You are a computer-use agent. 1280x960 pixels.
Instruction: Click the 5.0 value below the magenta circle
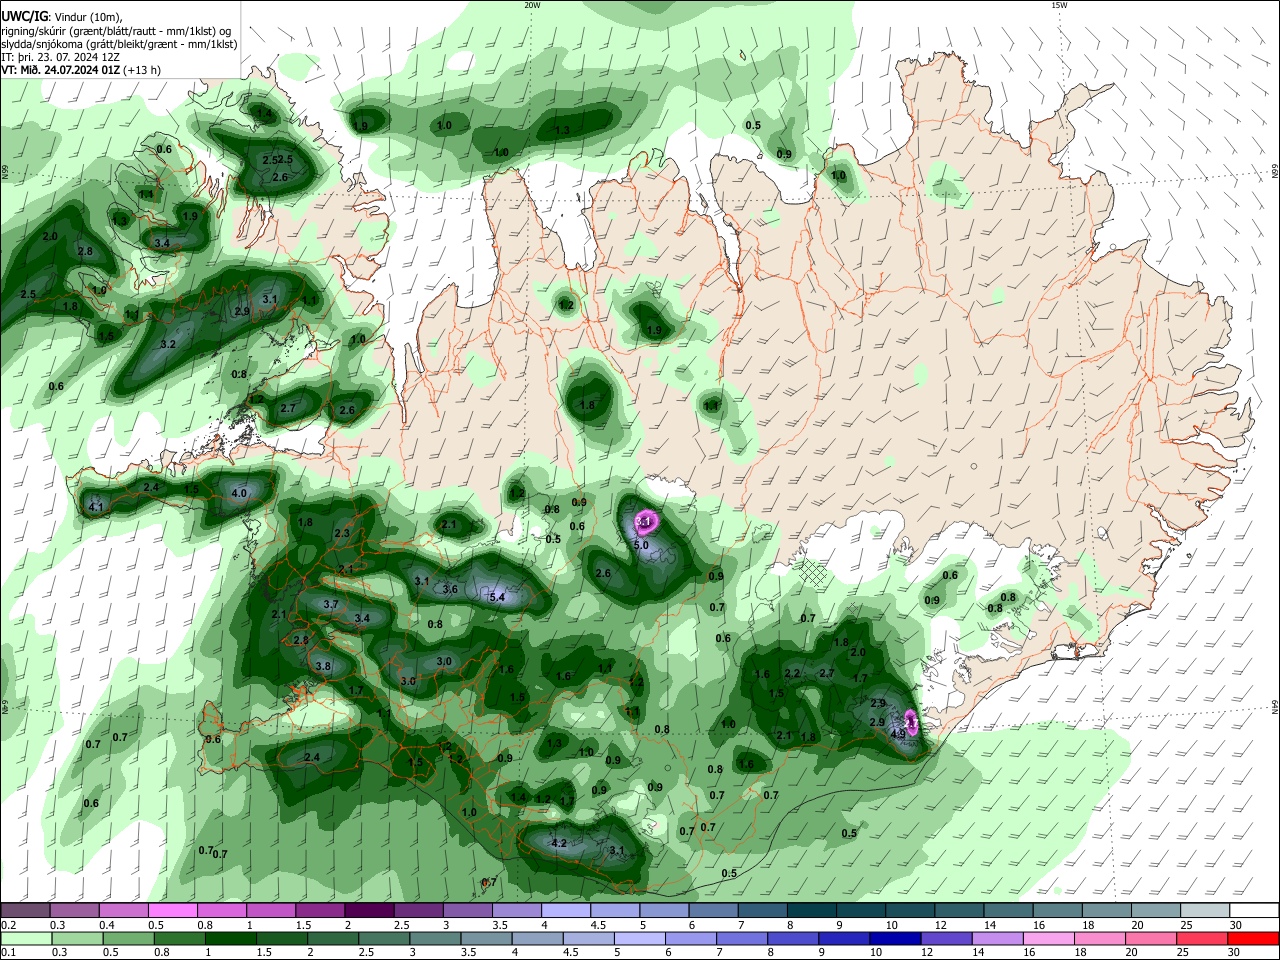tap(642, 545)
